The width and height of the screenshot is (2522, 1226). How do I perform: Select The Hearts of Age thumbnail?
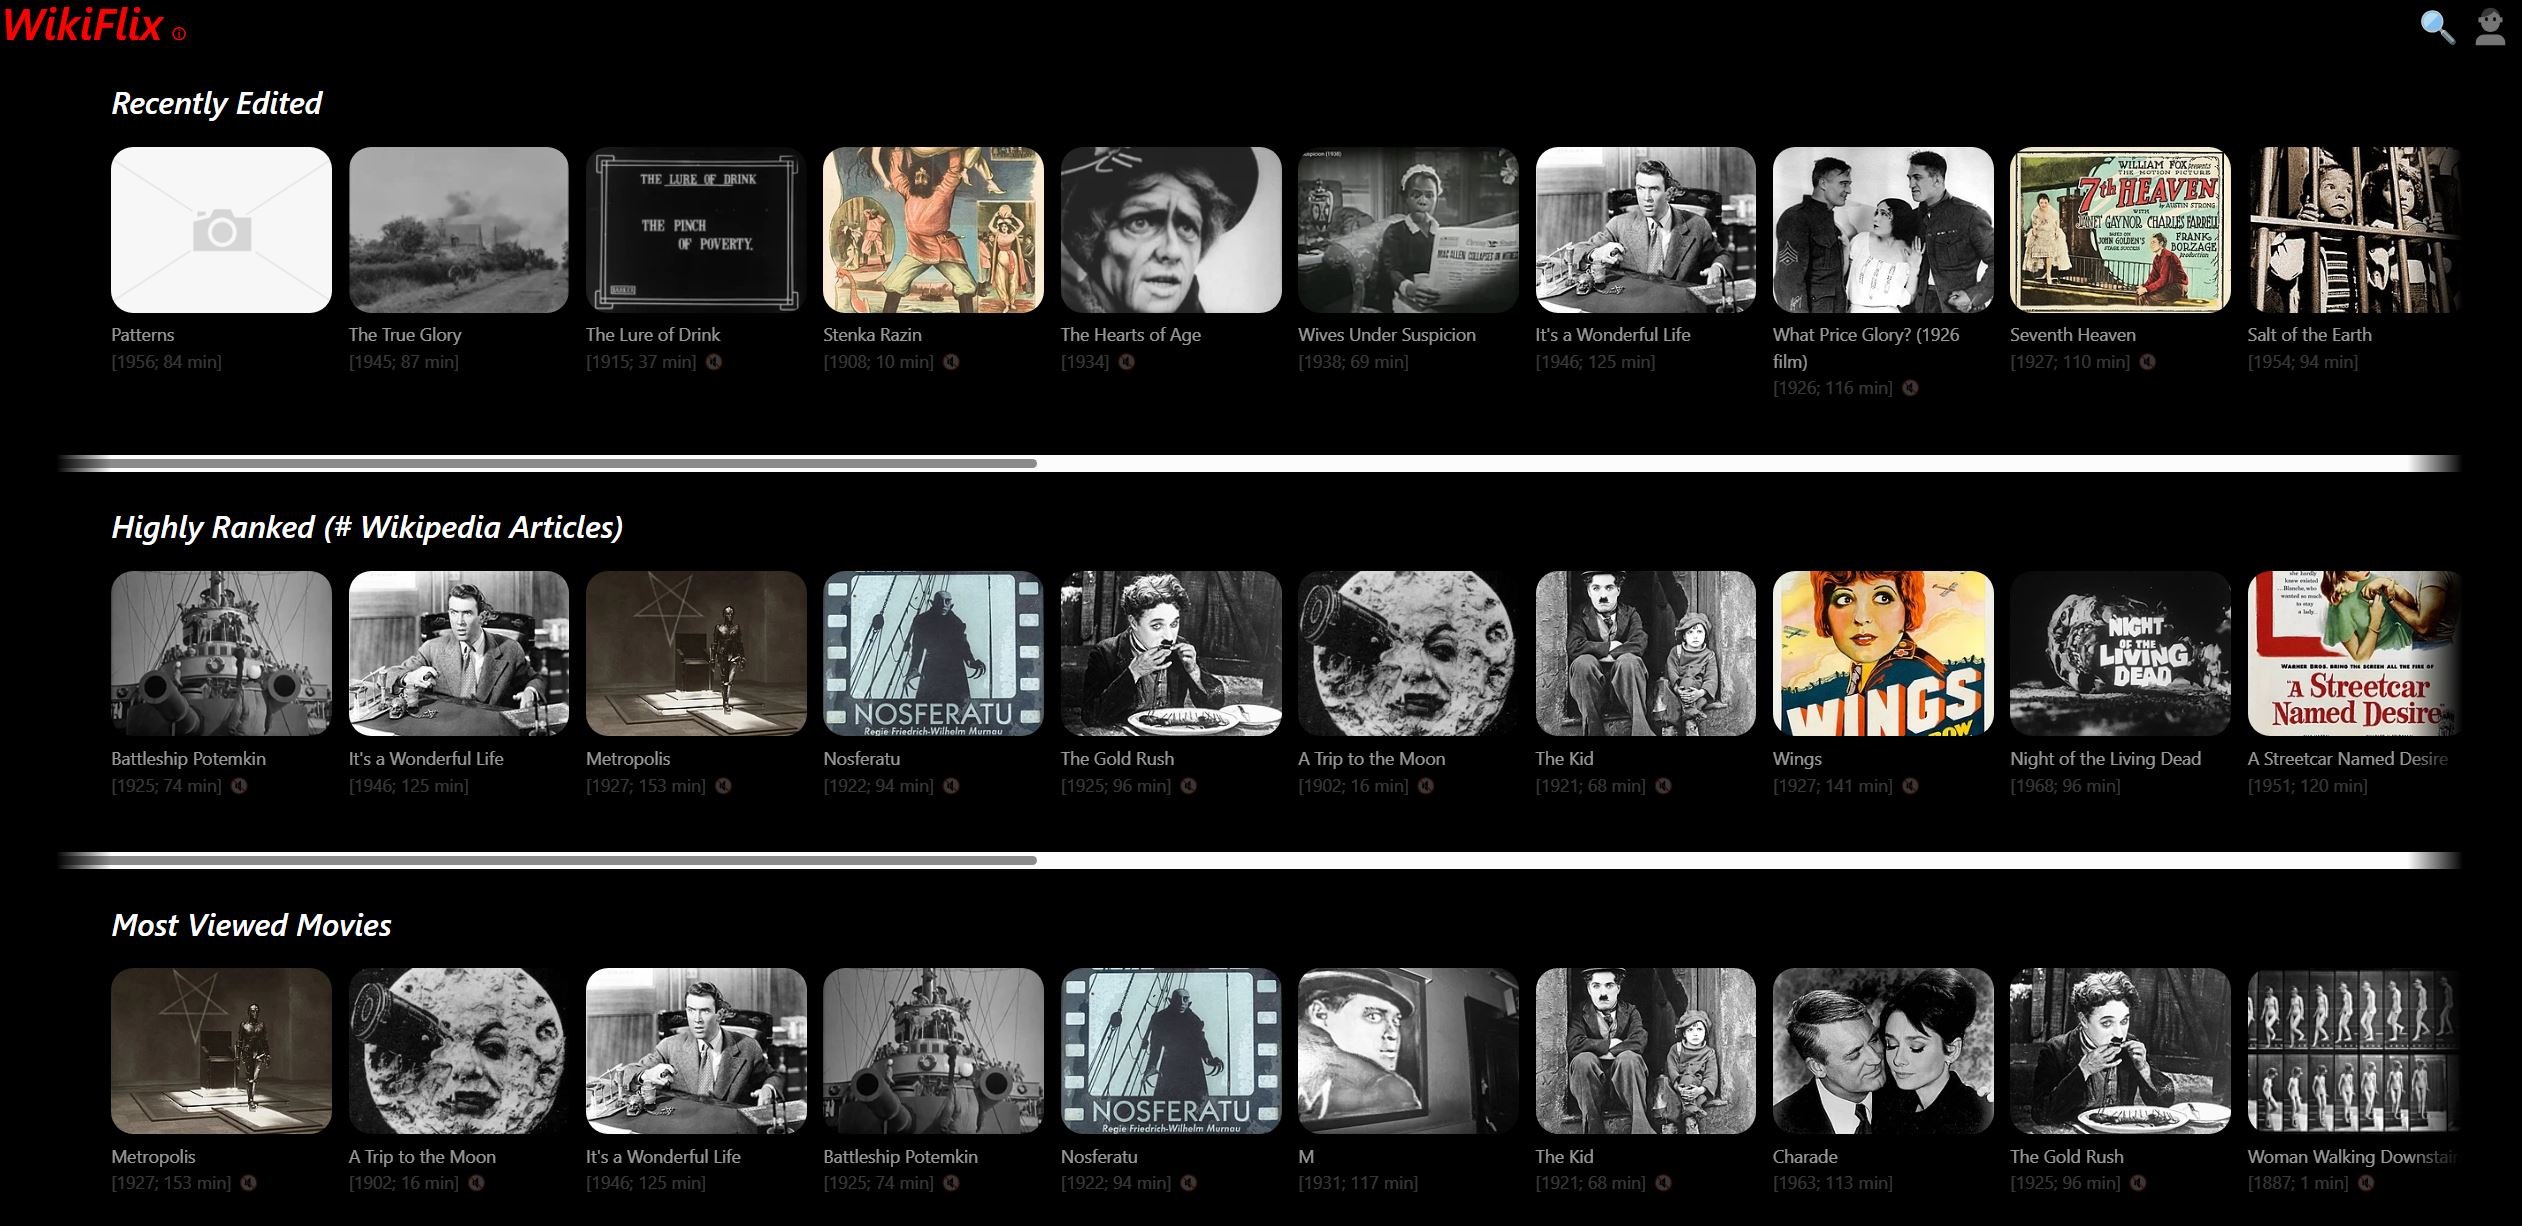[x=1171, y=230]
